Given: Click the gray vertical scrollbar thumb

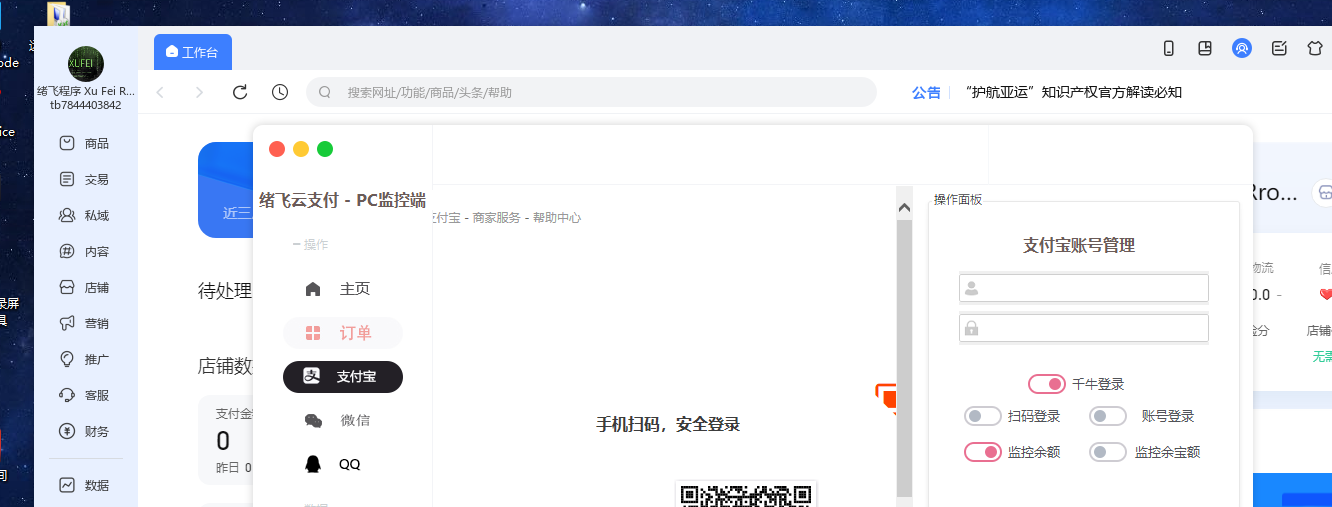Looking at the screenshot, I should coord(904,358).
